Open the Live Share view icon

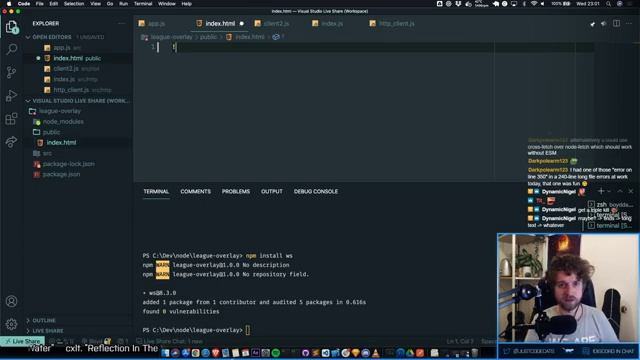click(x=11, y=142)
